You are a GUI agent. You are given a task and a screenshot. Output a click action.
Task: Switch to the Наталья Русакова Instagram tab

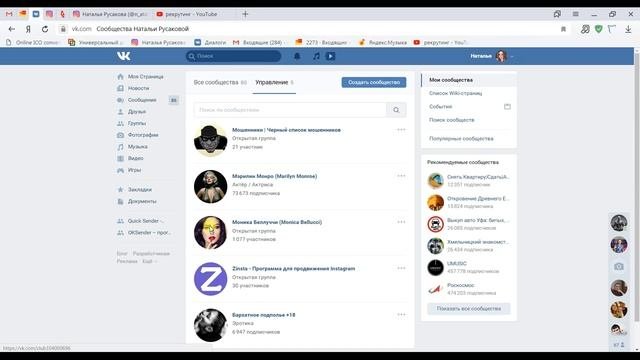(111, 14)
